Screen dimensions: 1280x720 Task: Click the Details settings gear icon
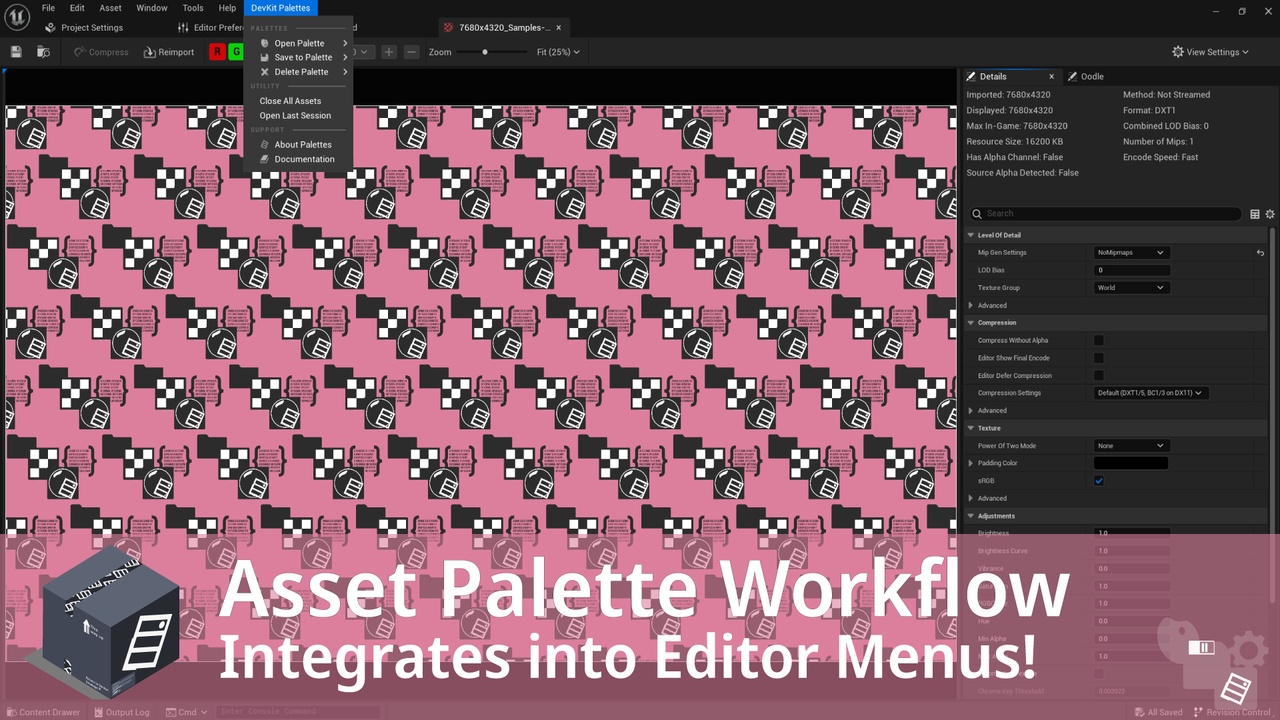pos(1270,214)
